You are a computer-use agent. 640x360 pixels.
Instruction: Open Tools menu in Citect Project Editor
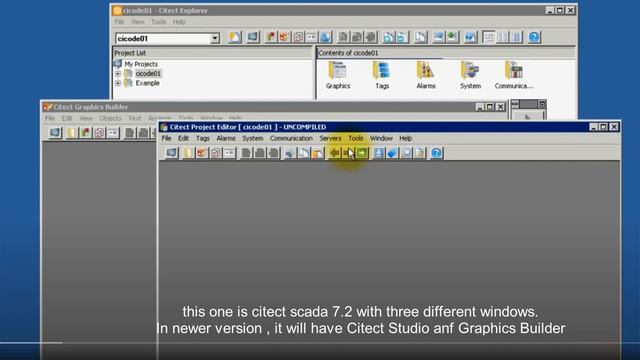click(356, 138)
